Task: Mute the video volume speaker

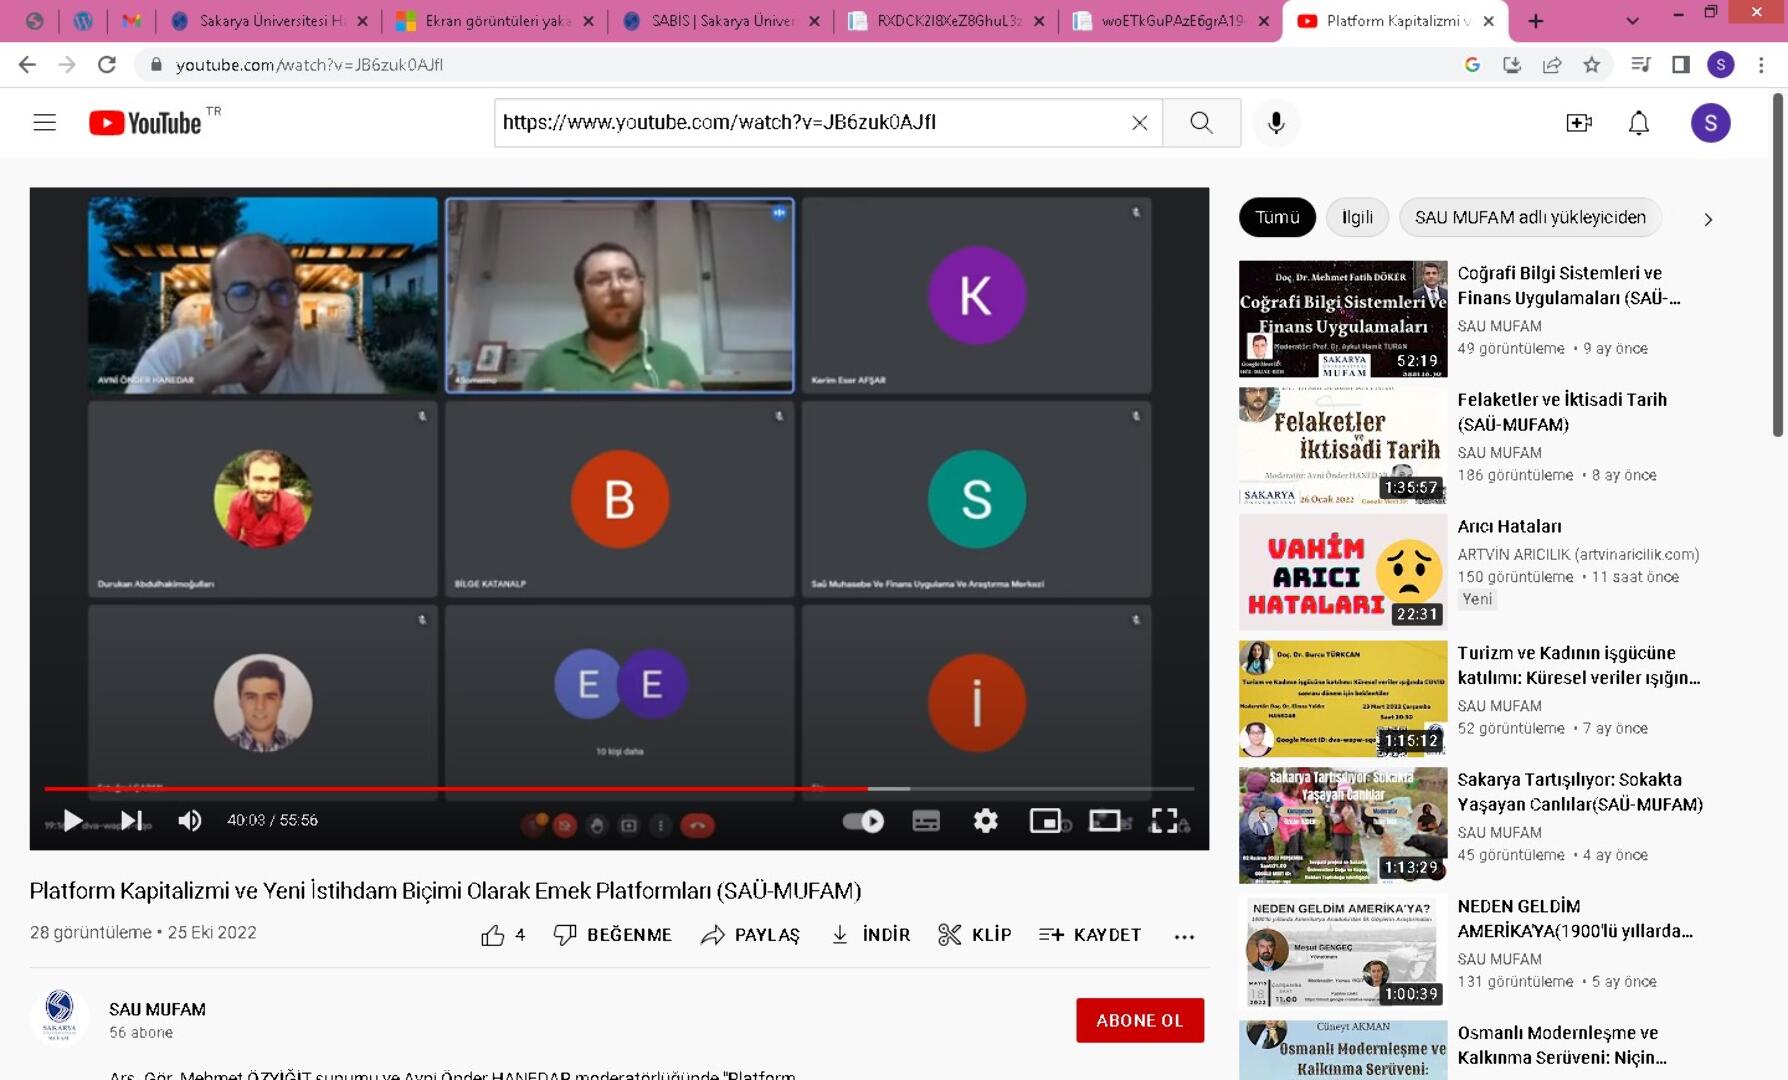Action: [x=190, y=821]
